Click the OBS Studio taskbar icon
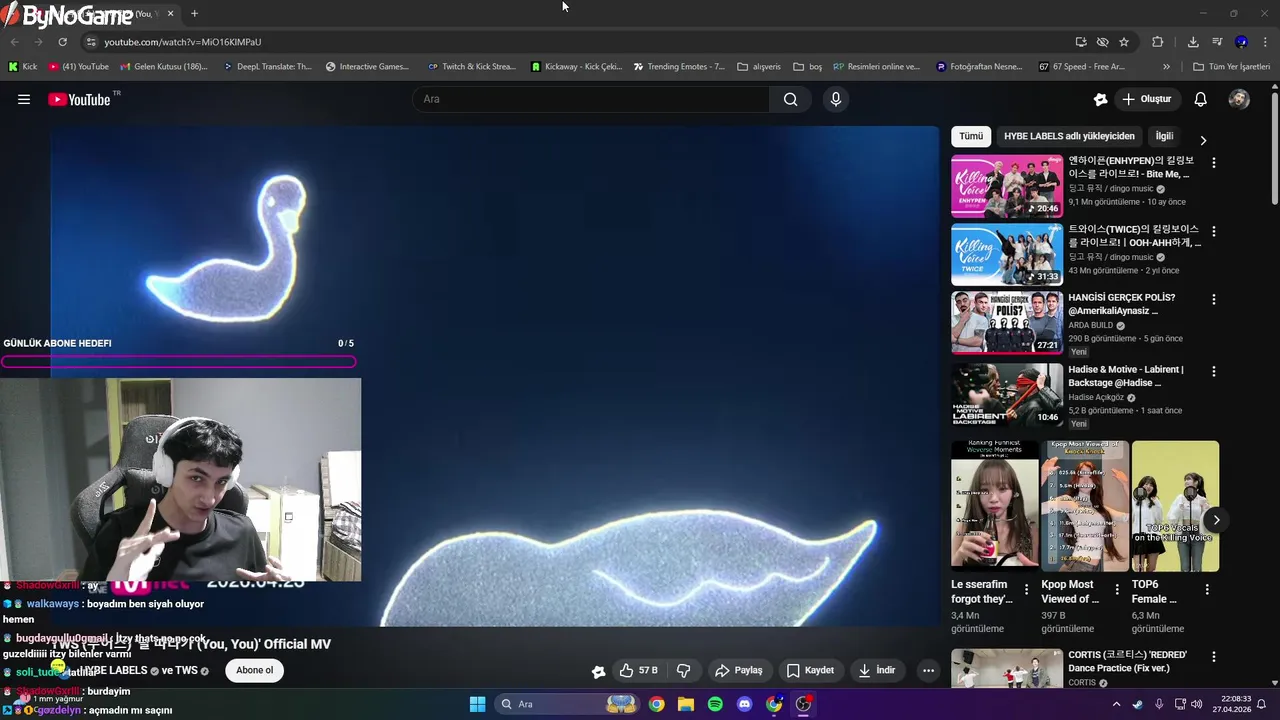Image resolution: width=1280 pixels, height=720 pixels. [804, 704]
